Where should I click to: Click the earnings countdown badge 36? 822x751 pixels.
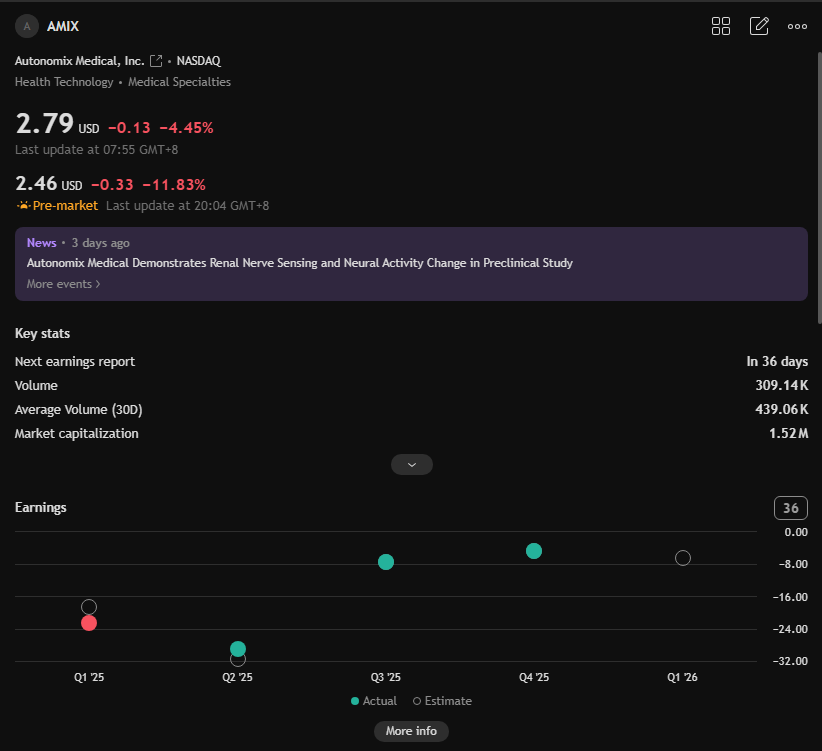point(791,508)
